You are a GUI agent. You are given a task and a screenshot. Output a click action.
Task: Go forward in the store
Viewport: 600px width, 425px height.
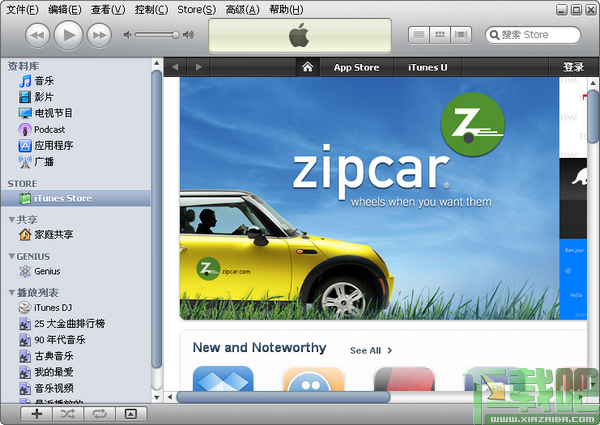[x=199, y=67]
